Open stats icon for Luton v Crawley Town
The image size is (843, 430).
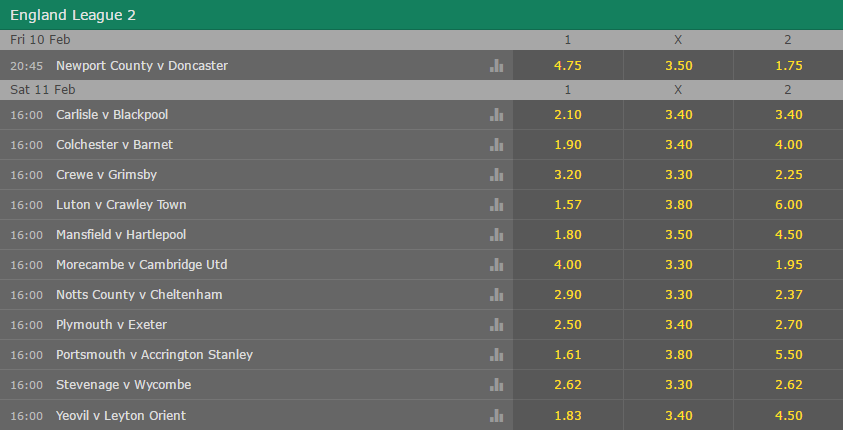click(496, 205)
